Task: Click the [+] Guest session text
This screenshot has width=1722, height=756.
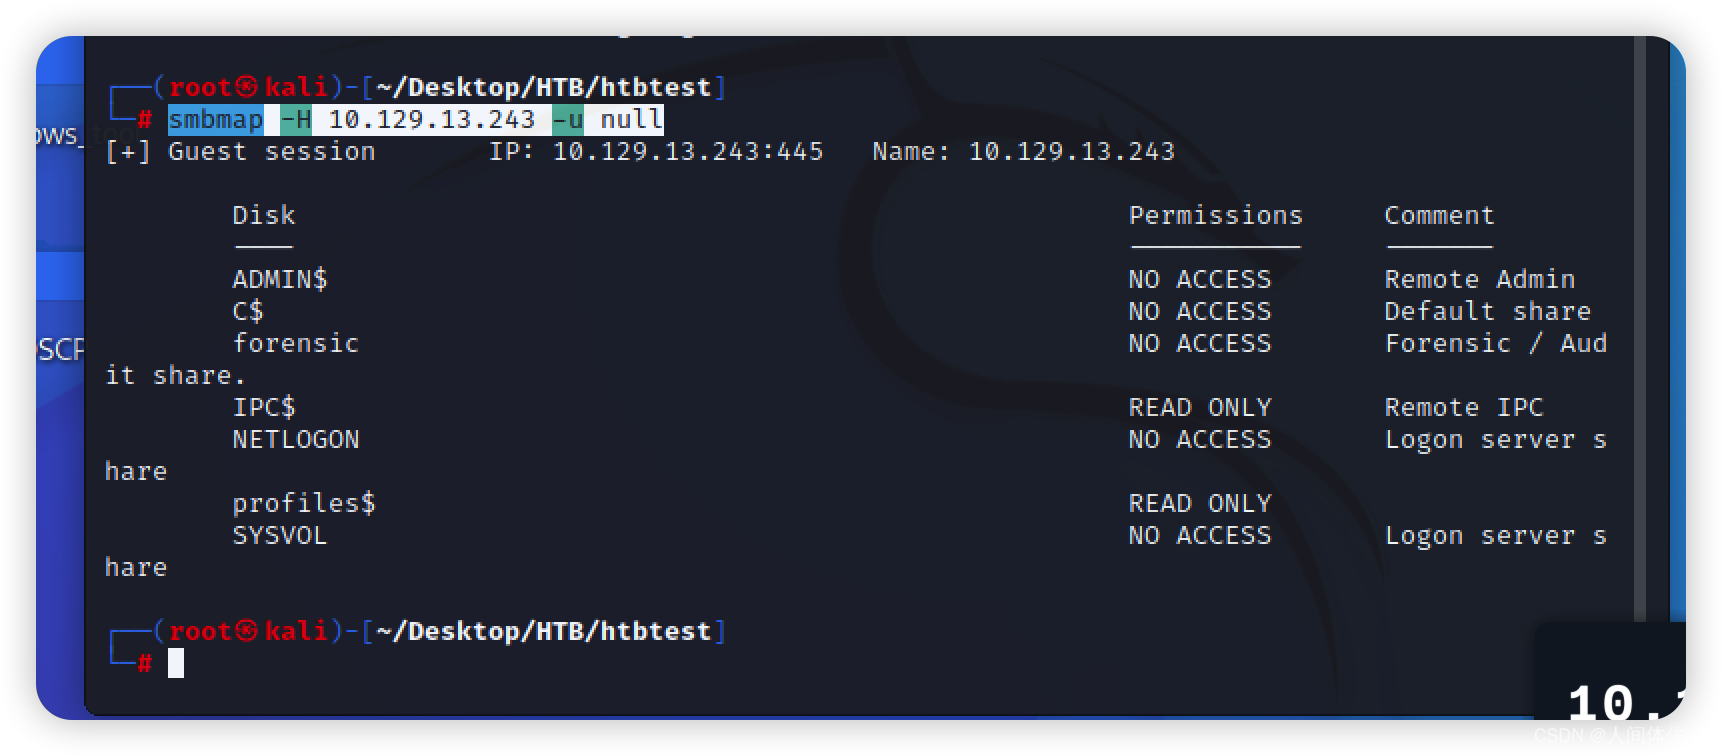Action: click(240, 151)
